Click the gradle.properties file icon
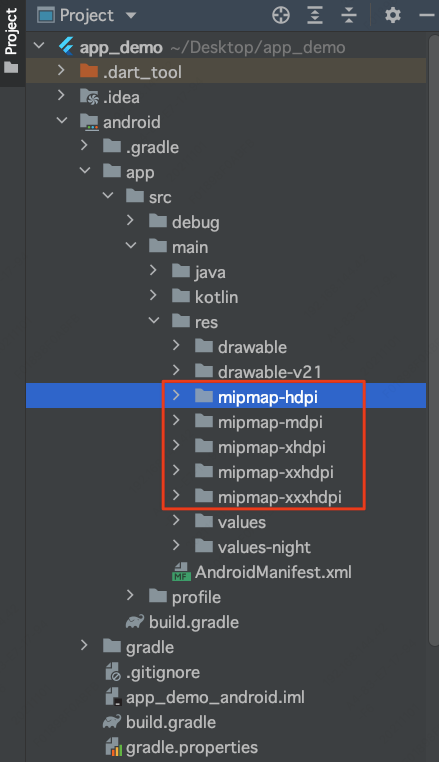This screenshot has height=762, width=439. point(114,747)
